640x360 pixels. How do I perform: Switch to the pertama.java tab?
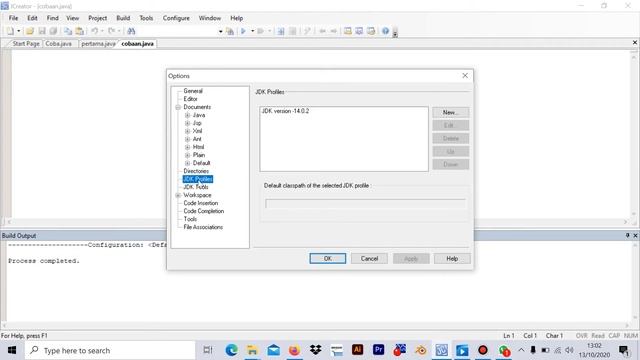[x=98, y=43]
